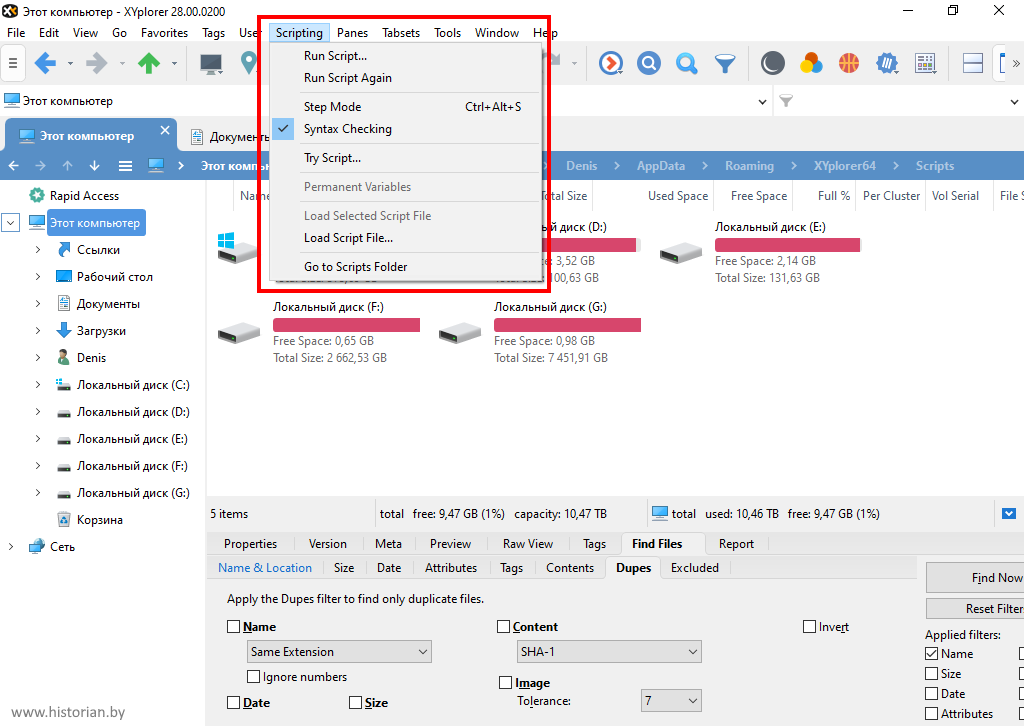Open the SHA-1 hash dropdown
Viewport: 1024px width, 726px height.
point(608,652)
